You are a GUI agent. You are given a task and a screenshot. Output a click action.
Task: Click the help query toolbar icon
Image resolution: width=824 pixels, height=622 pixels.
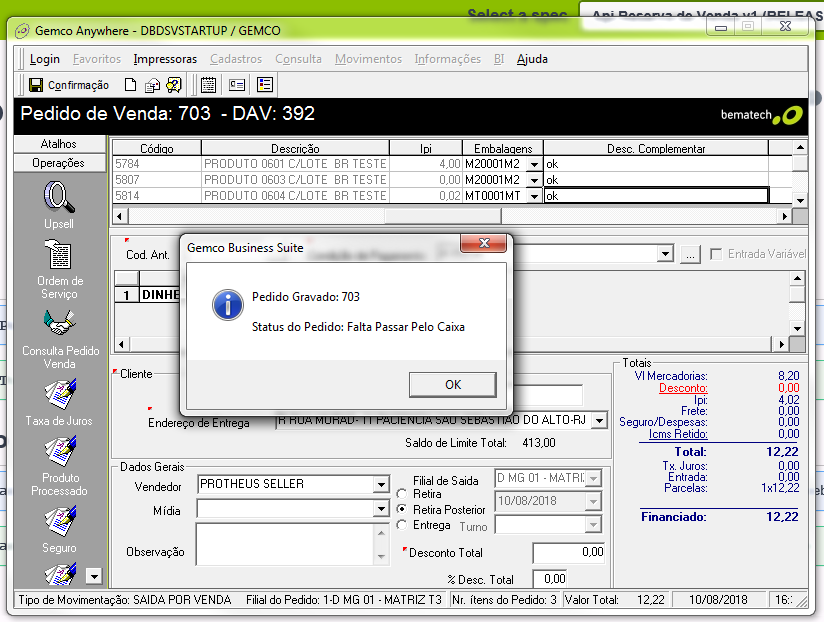pos(174,85)
